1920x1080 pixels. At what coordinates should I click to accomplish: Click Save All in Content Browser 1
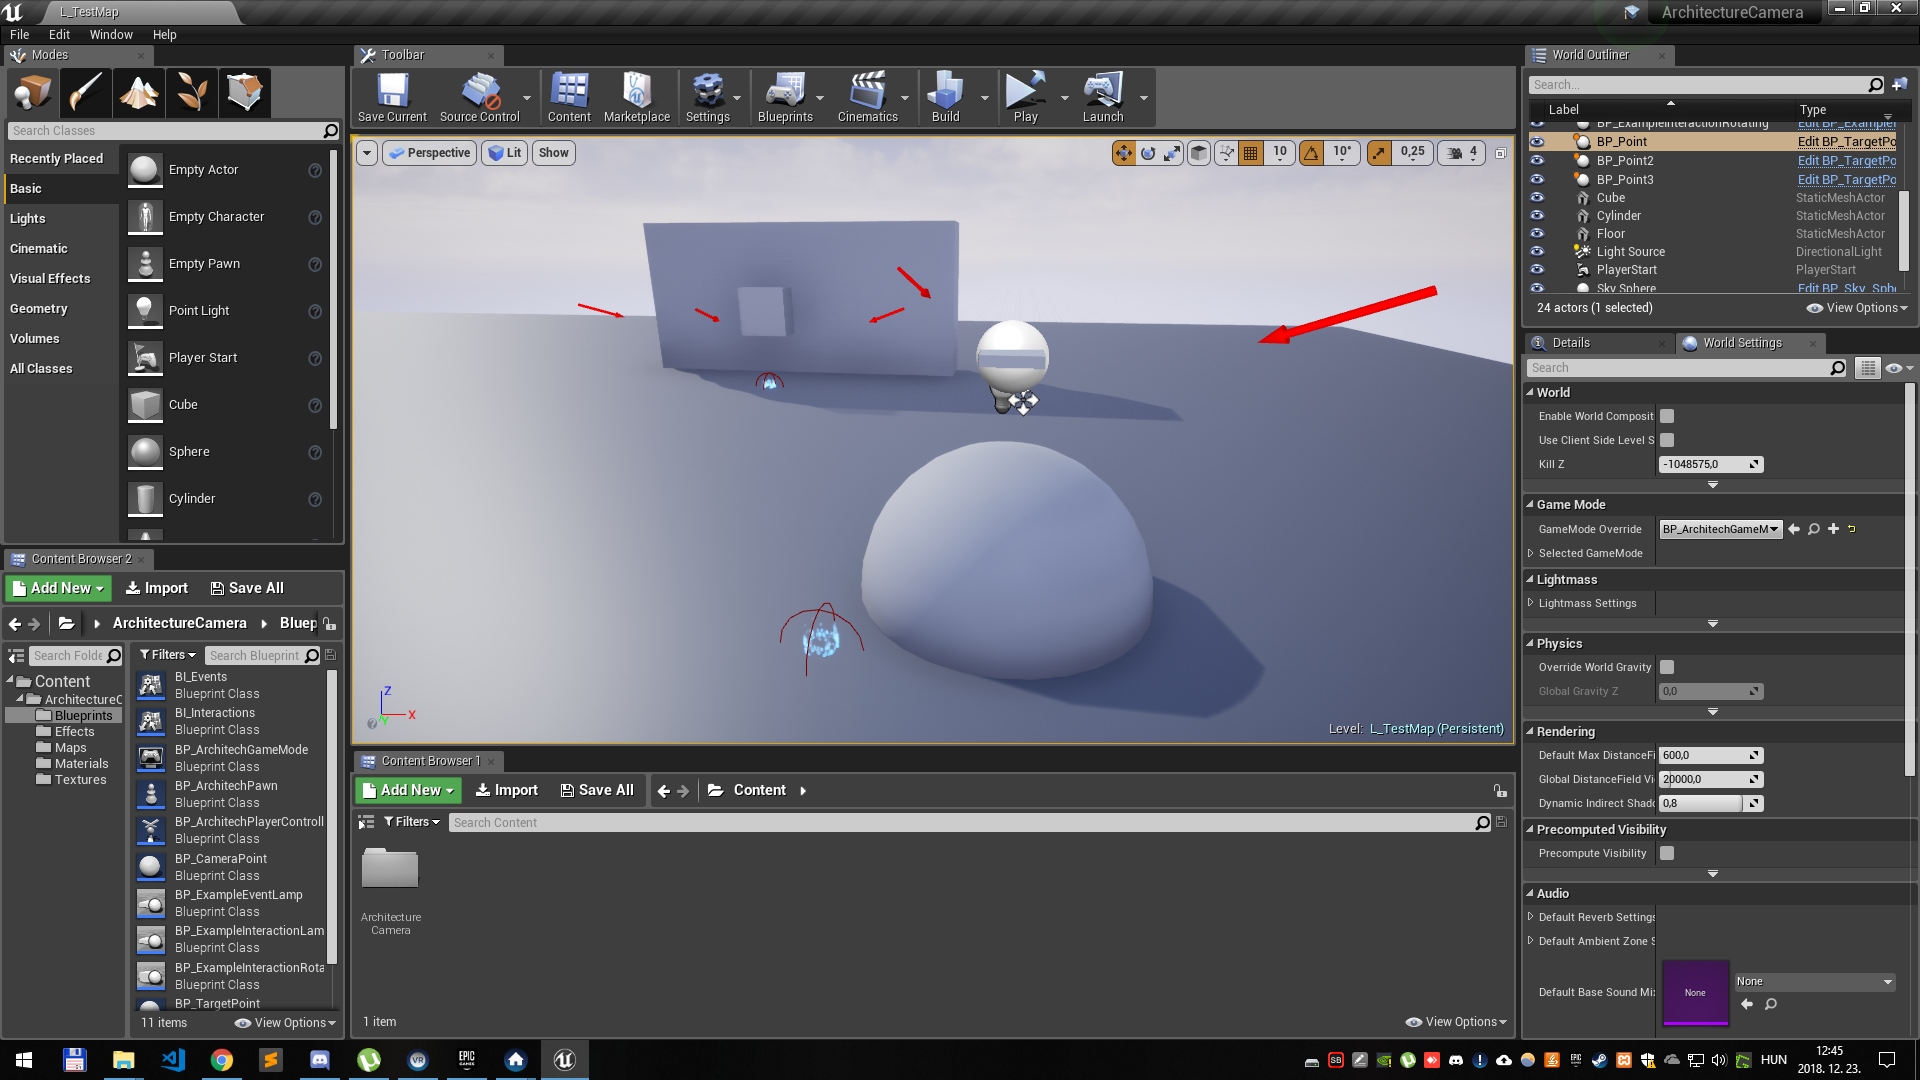[596, 789]
